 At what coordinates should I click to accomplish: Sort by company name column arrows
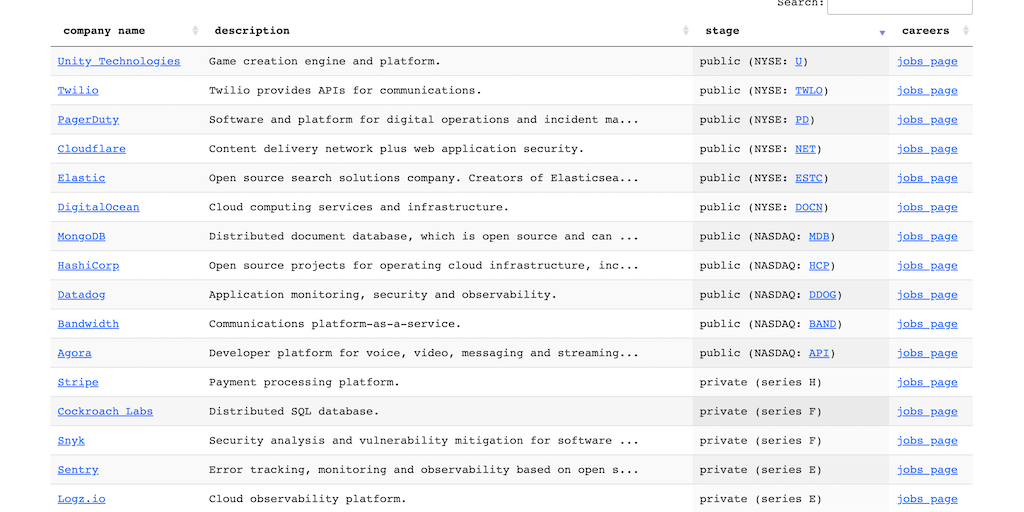[195, 31]
